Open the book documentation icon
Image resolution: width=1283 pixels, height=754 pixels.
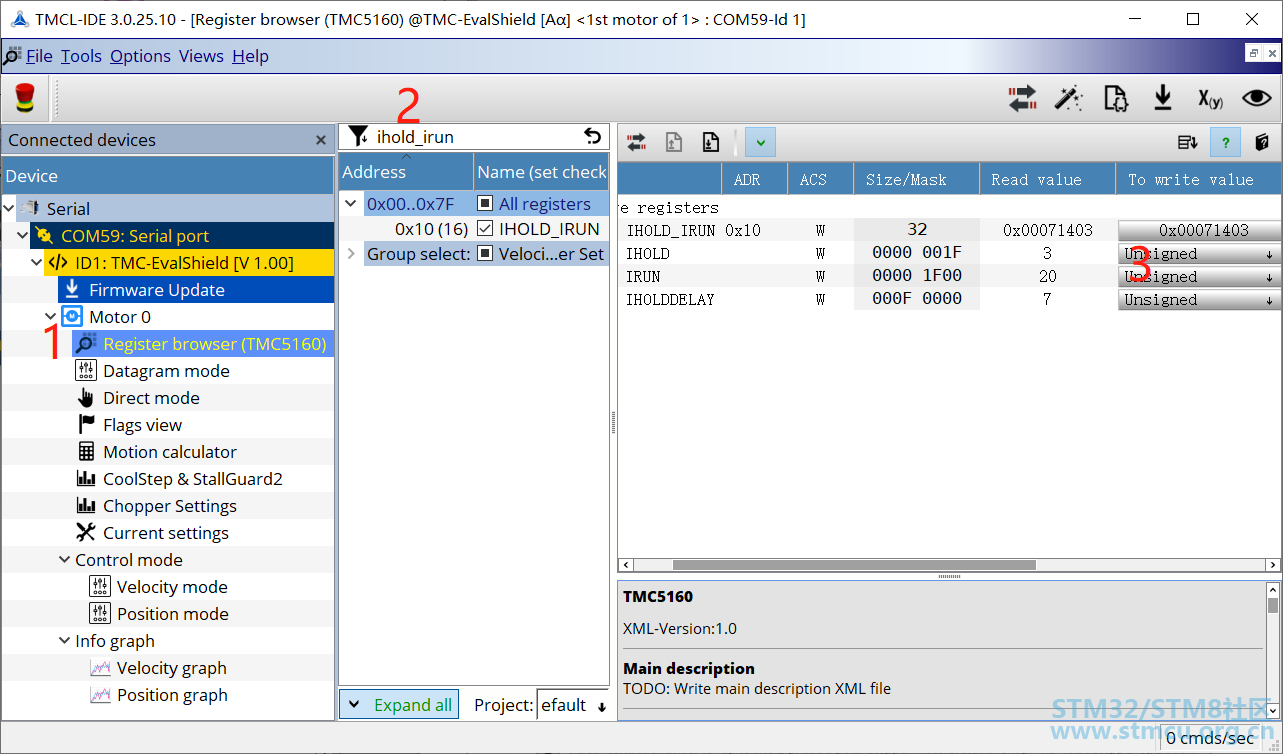(x=1262, y=143)
